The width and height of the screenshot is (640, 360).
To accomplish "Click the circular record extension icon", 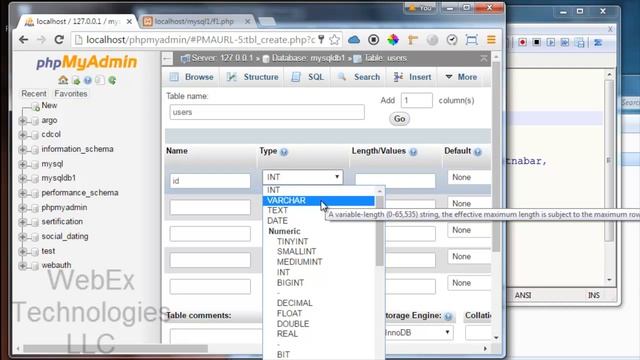I will coord(373,40).
